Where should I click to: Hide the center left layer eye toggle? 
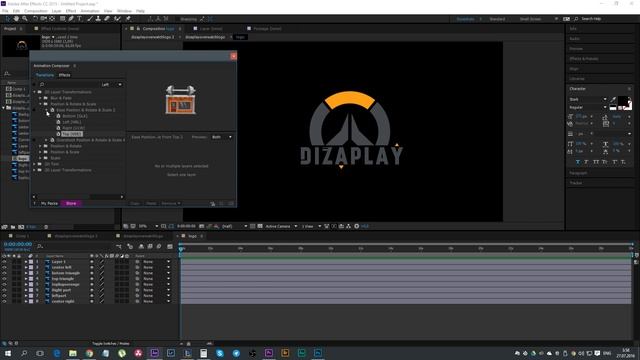click(x=4, y=267)
